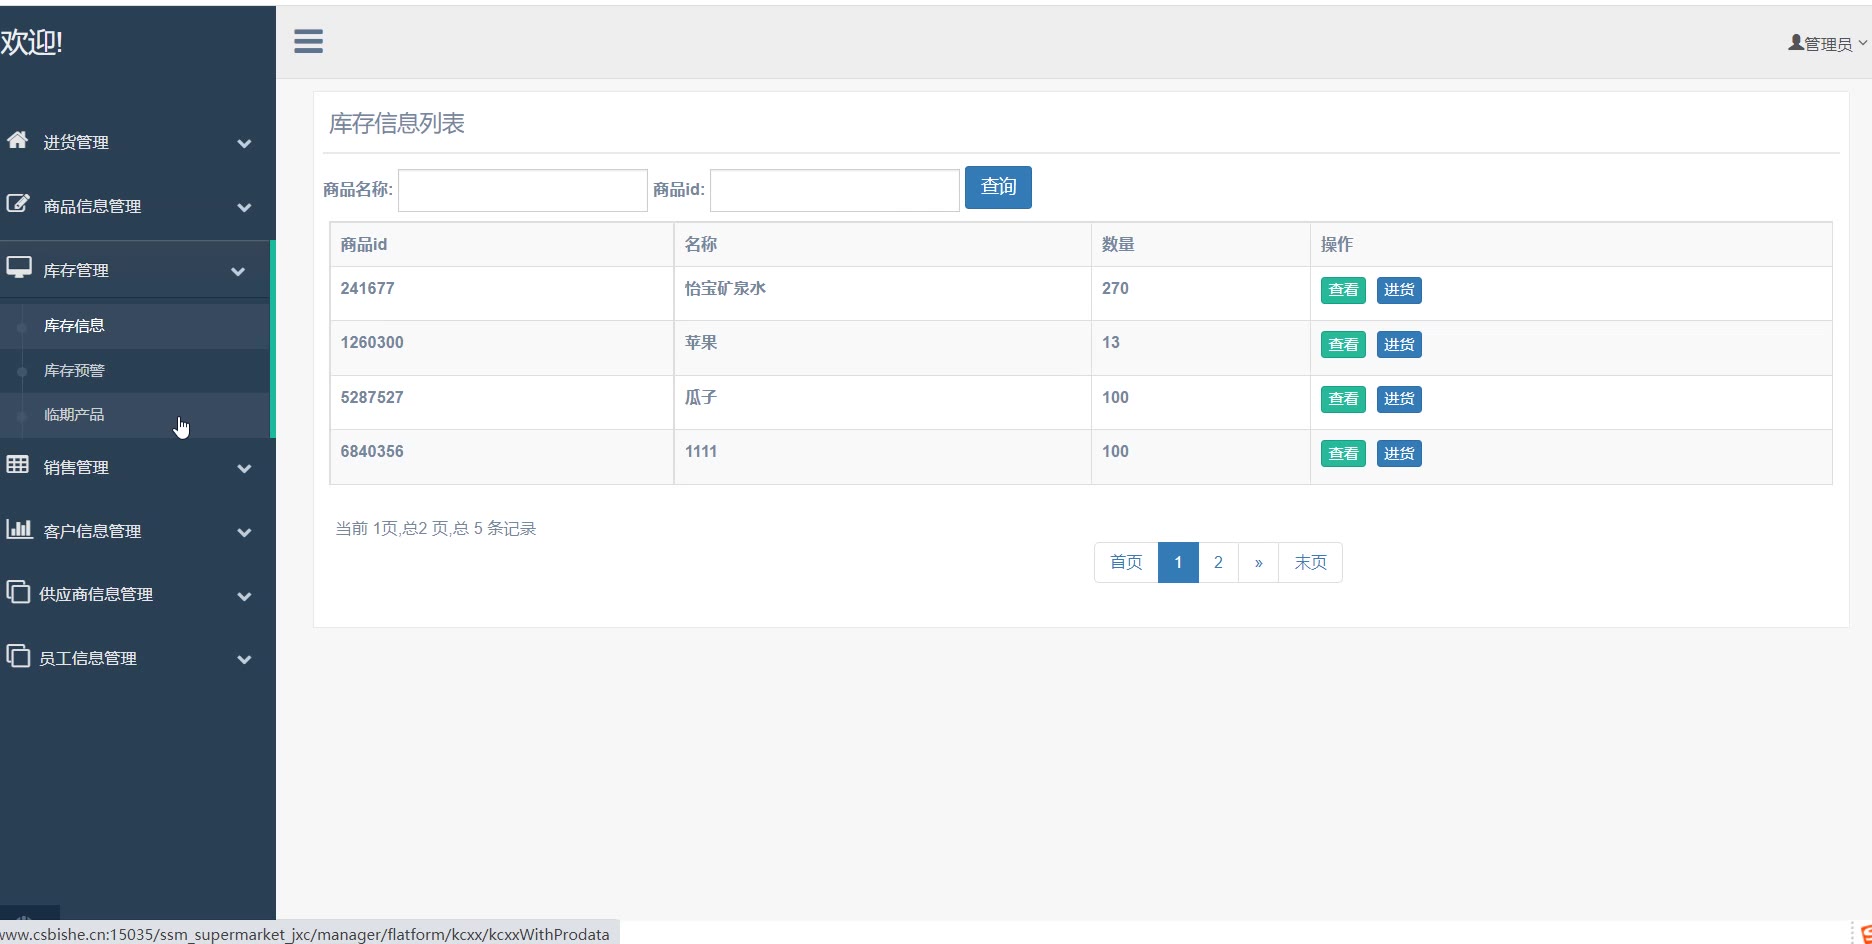This screenshot has height=944, width=1872.
Task: Click quantity 270 cell
Action: click(x=1201, y=293)
